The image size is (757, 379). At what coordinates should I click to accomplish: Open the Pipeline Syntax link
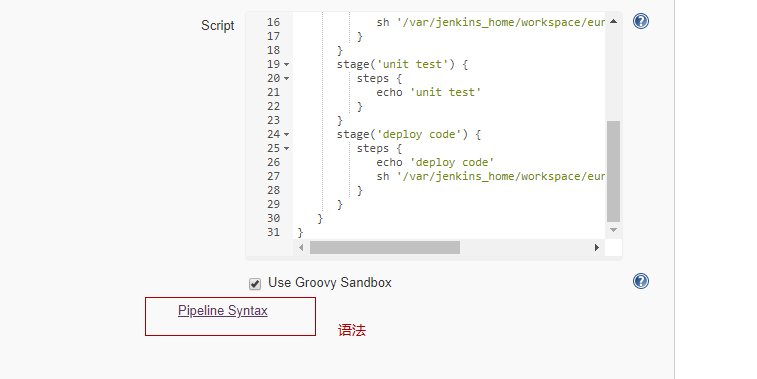point(223,310)
